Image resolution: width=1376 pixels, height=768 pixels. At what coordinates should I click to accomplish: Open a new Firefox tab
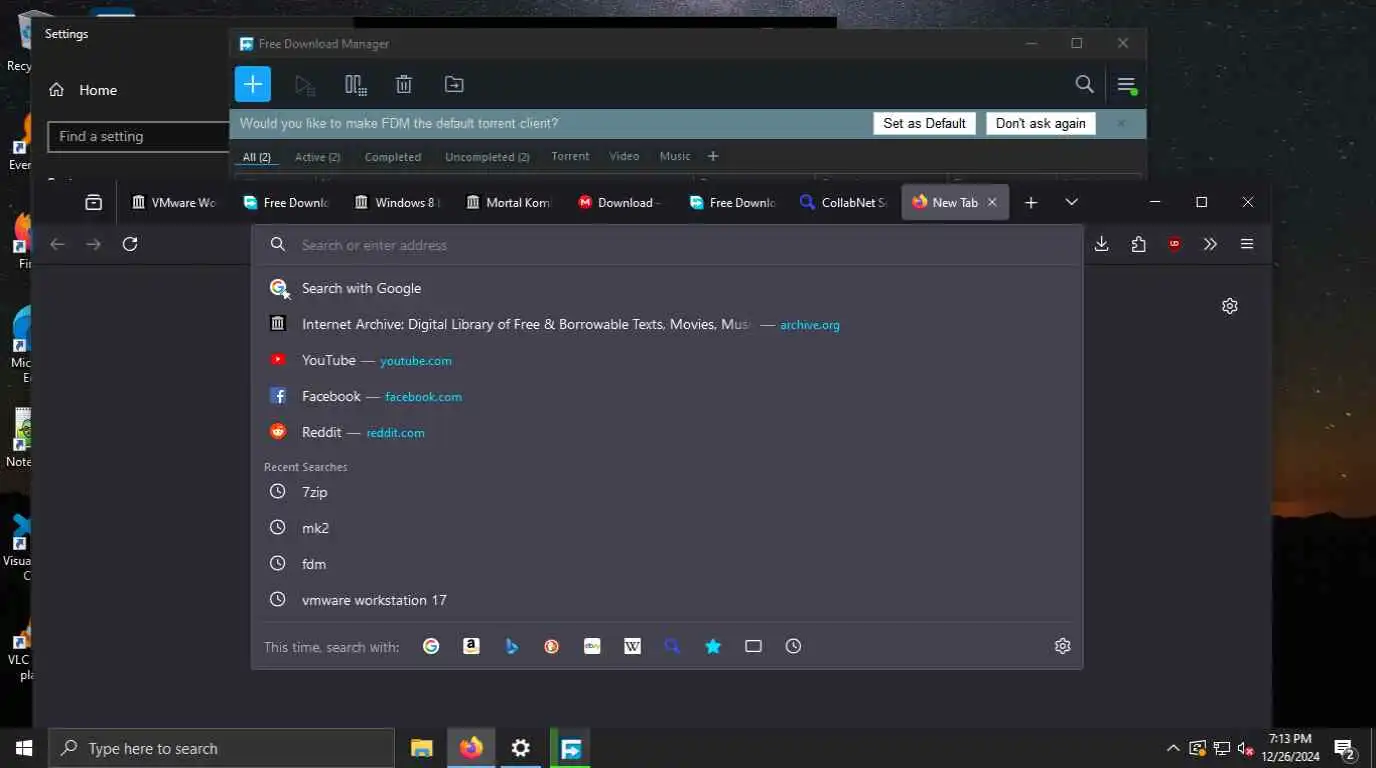pyautogui.click(x=1031, y=202)
